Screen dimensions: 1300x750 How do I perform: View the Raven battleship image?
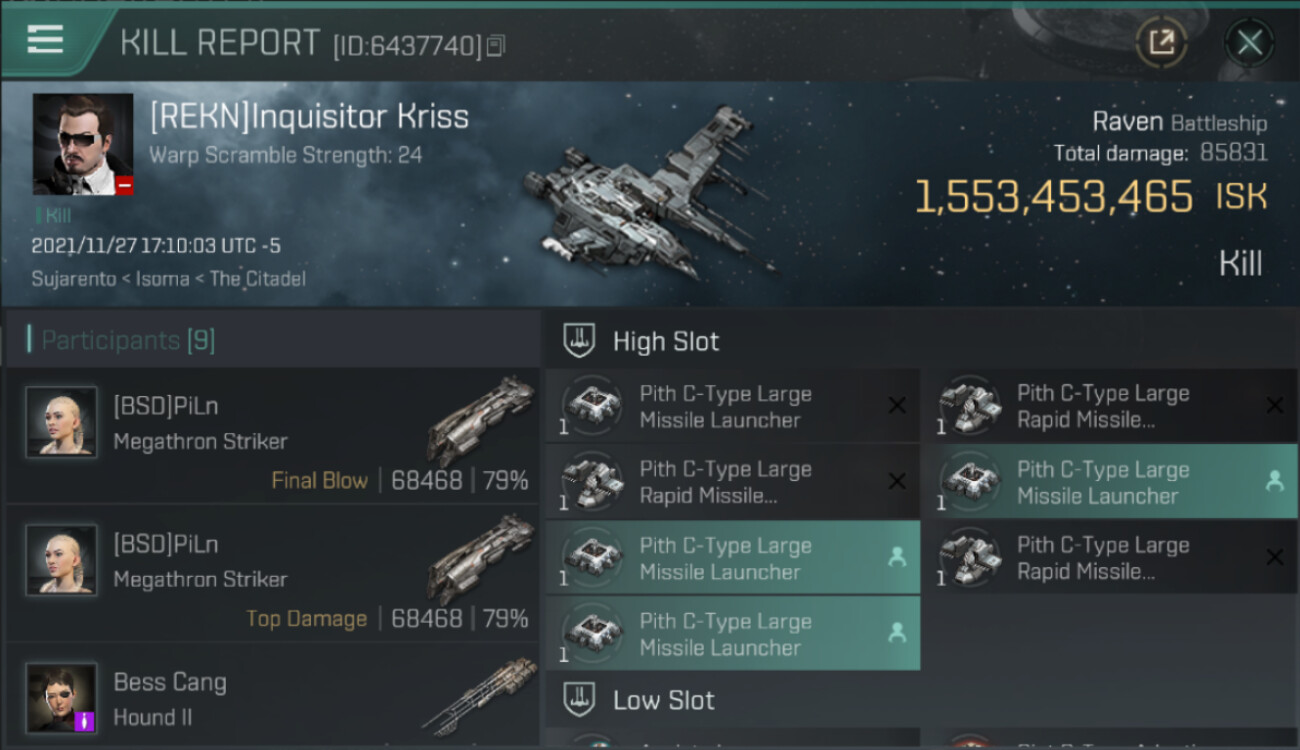click(650, 195)
